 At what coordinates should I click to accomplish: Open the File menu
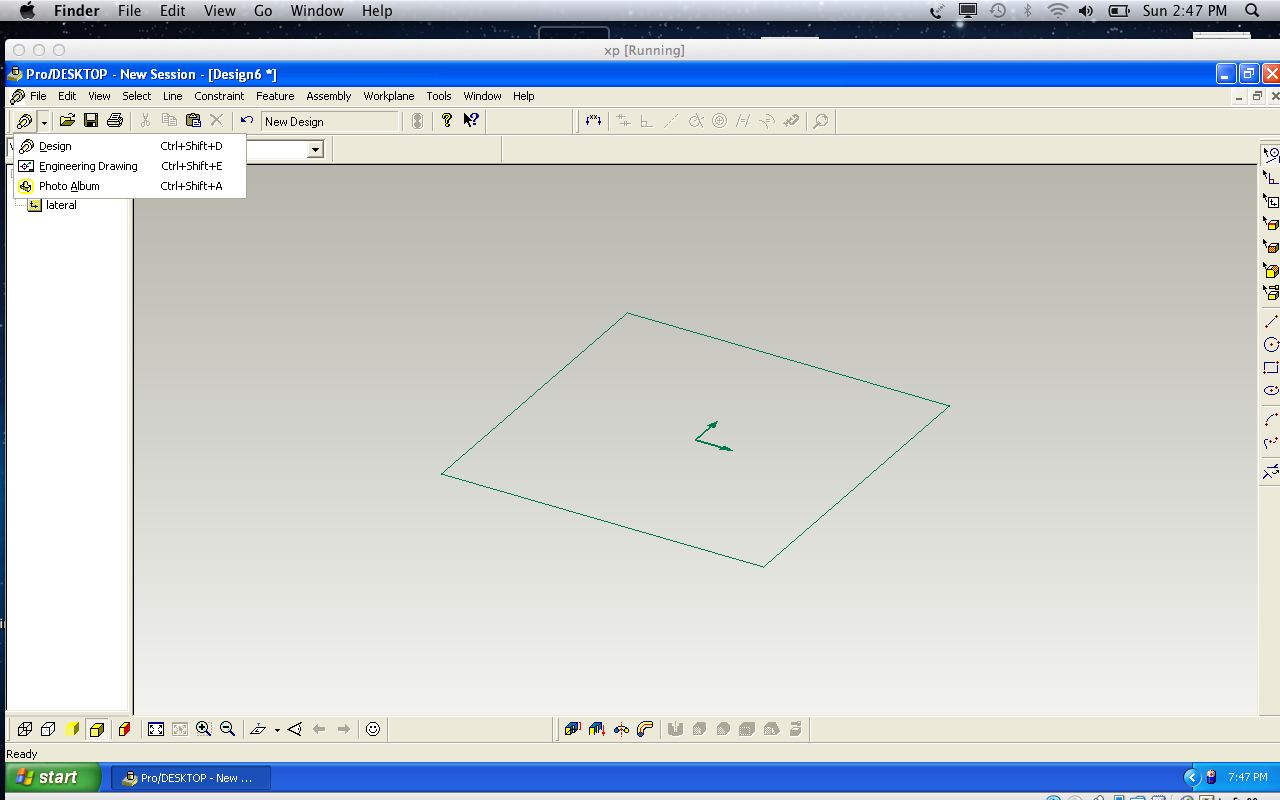pyautogui.click(x=38, y=96)
